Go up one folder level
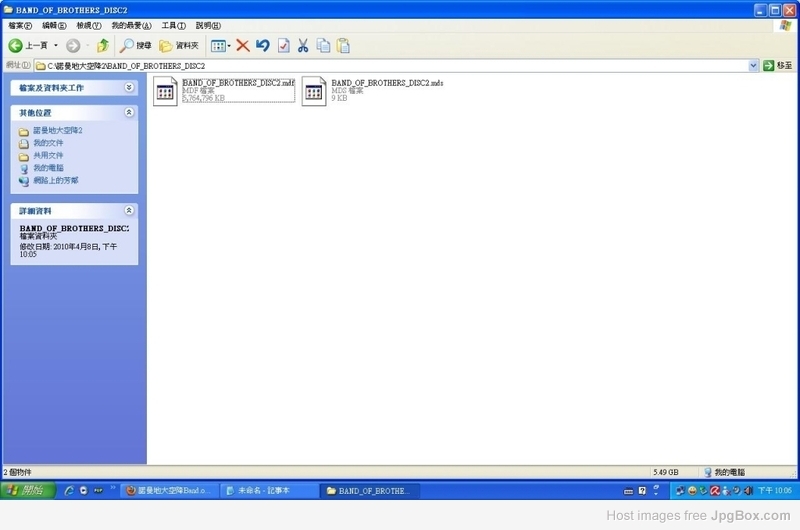The image size is (800, 530). tap(103, 46)
